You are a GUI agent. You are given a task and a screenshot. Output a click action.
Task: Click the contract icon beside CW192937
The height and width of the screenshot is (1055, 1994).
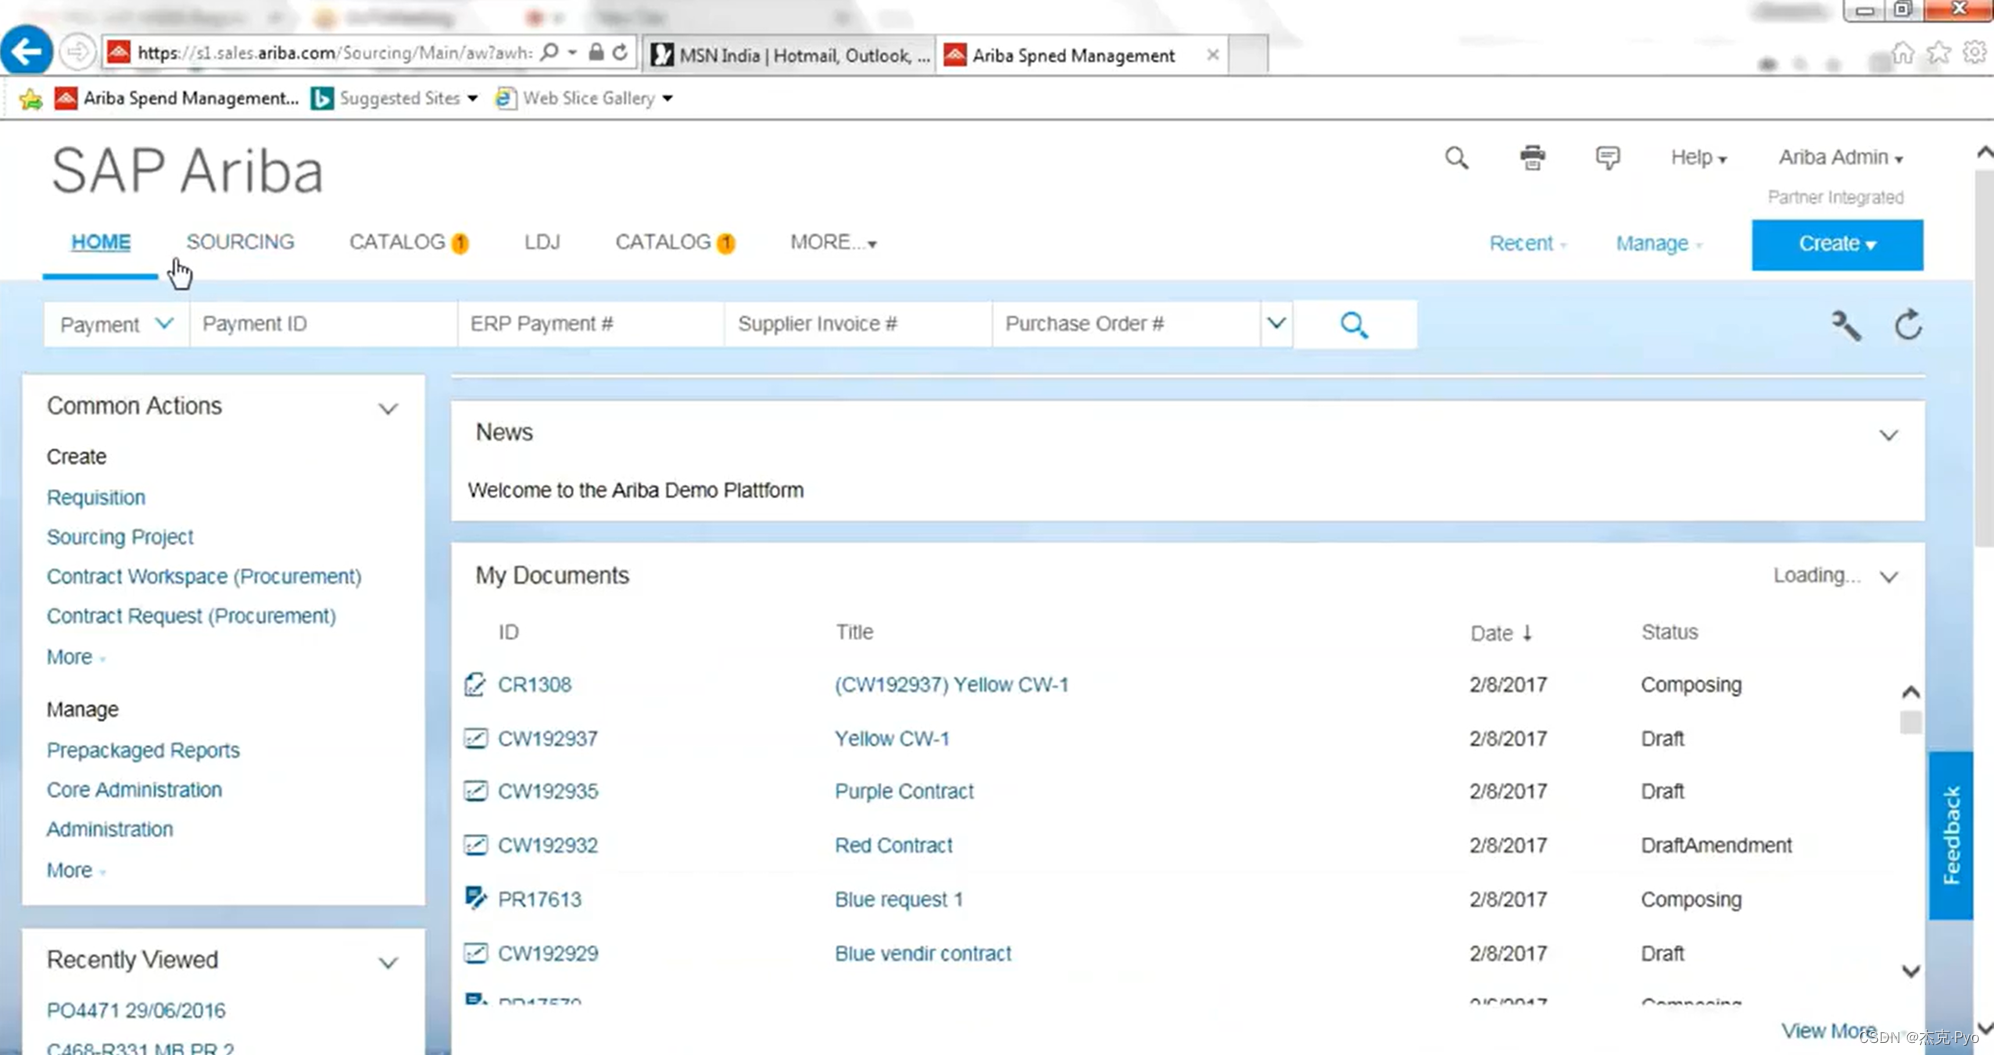(x=475, y=739)
